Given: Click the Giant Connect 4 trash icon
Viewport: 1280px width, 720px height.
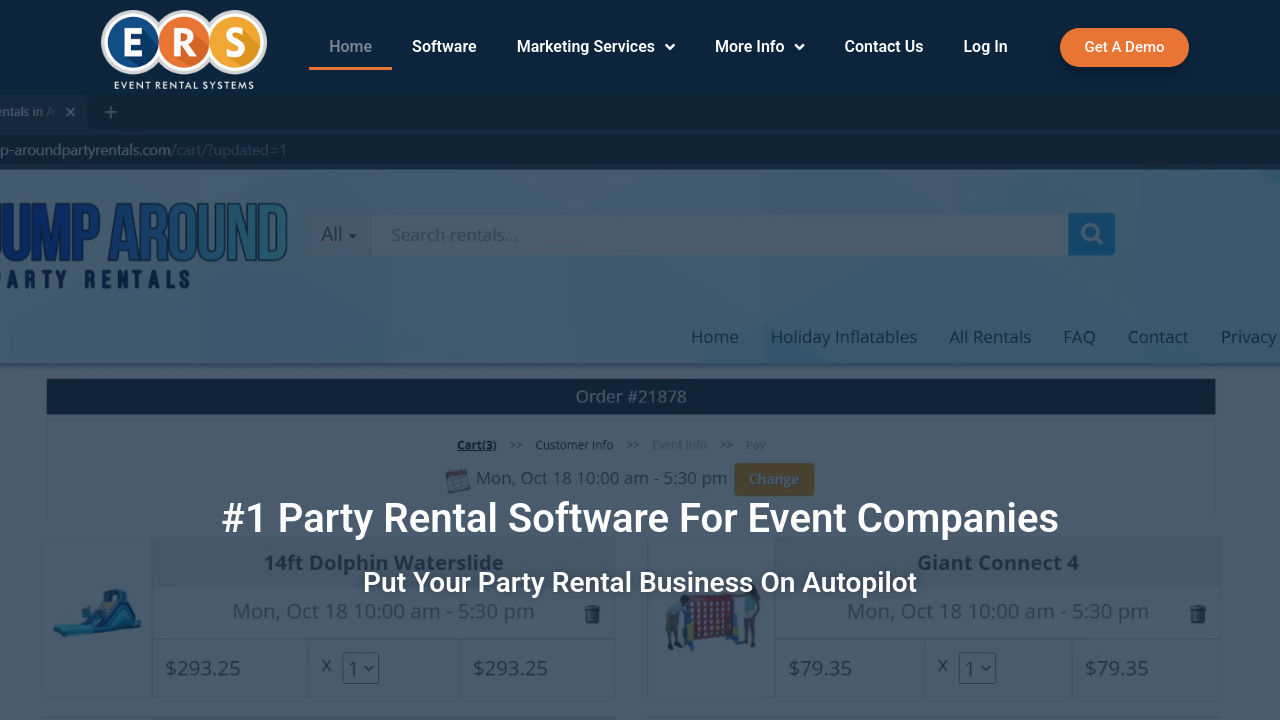Looking at the screenshot, I should tap(1197, 614).
